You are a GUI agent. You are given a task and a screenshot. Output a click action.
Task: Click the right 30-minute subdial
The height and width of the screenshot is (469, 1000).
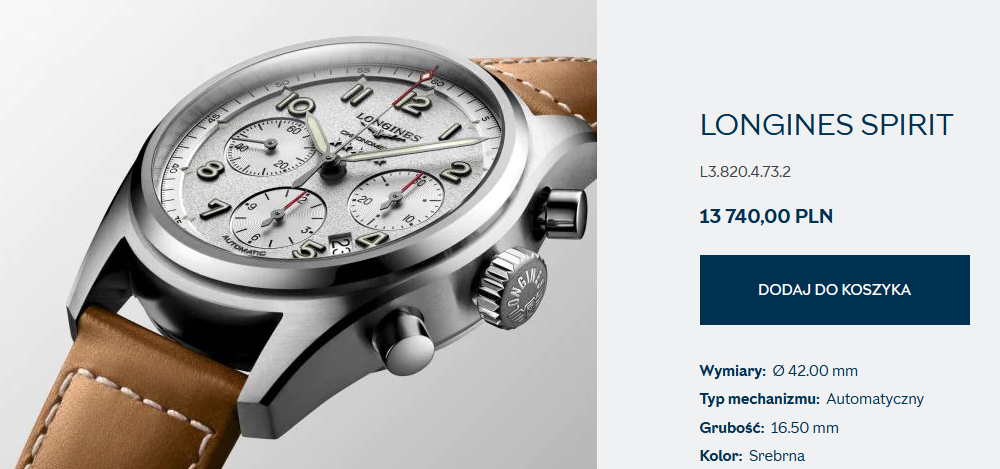[396, 199]
